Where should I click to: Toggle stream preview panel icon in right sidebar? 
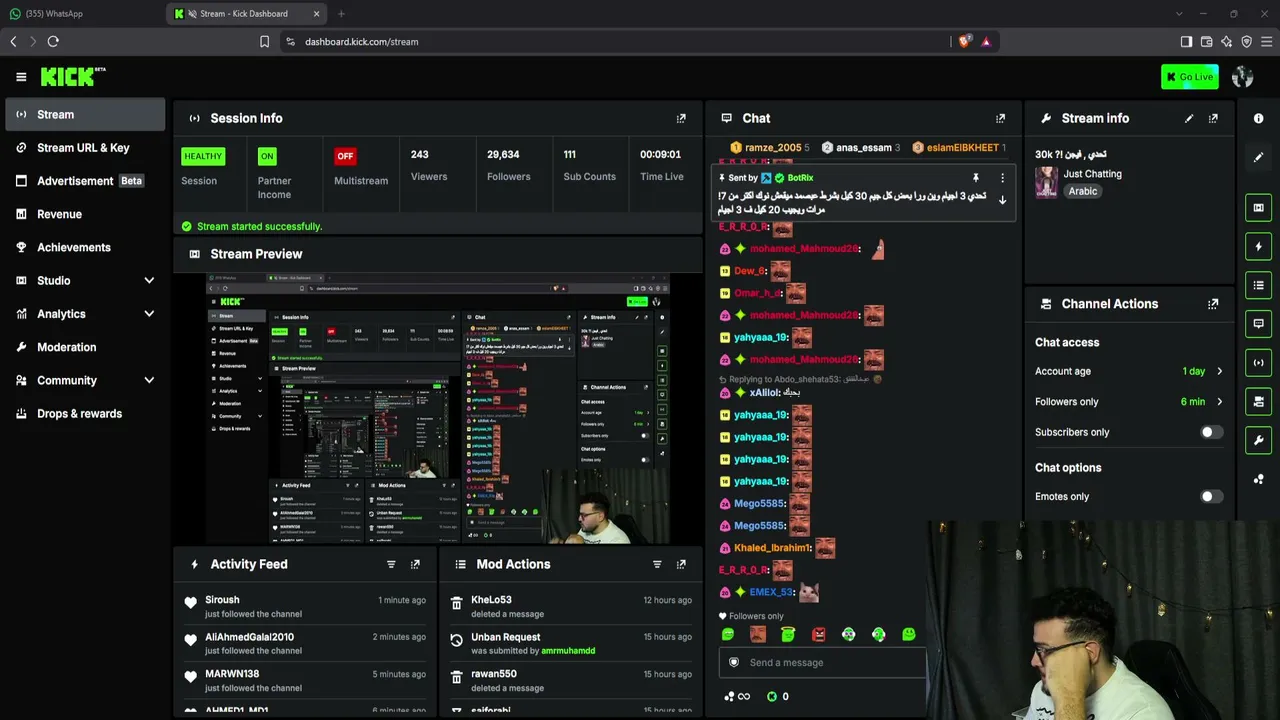point(1258,208)
